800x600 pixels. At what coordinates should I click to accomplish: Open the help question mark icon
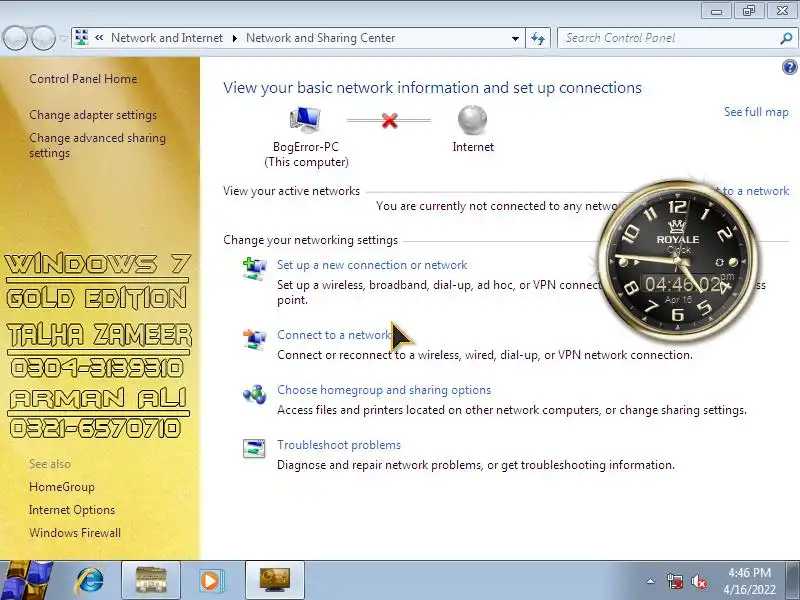(x=789, y=67)
